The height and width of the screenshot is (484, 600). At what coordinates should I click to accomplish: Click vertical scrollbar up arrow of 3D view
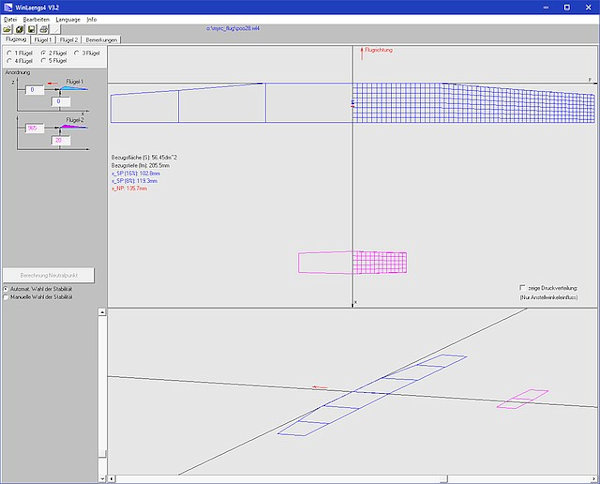pos(102,312)
